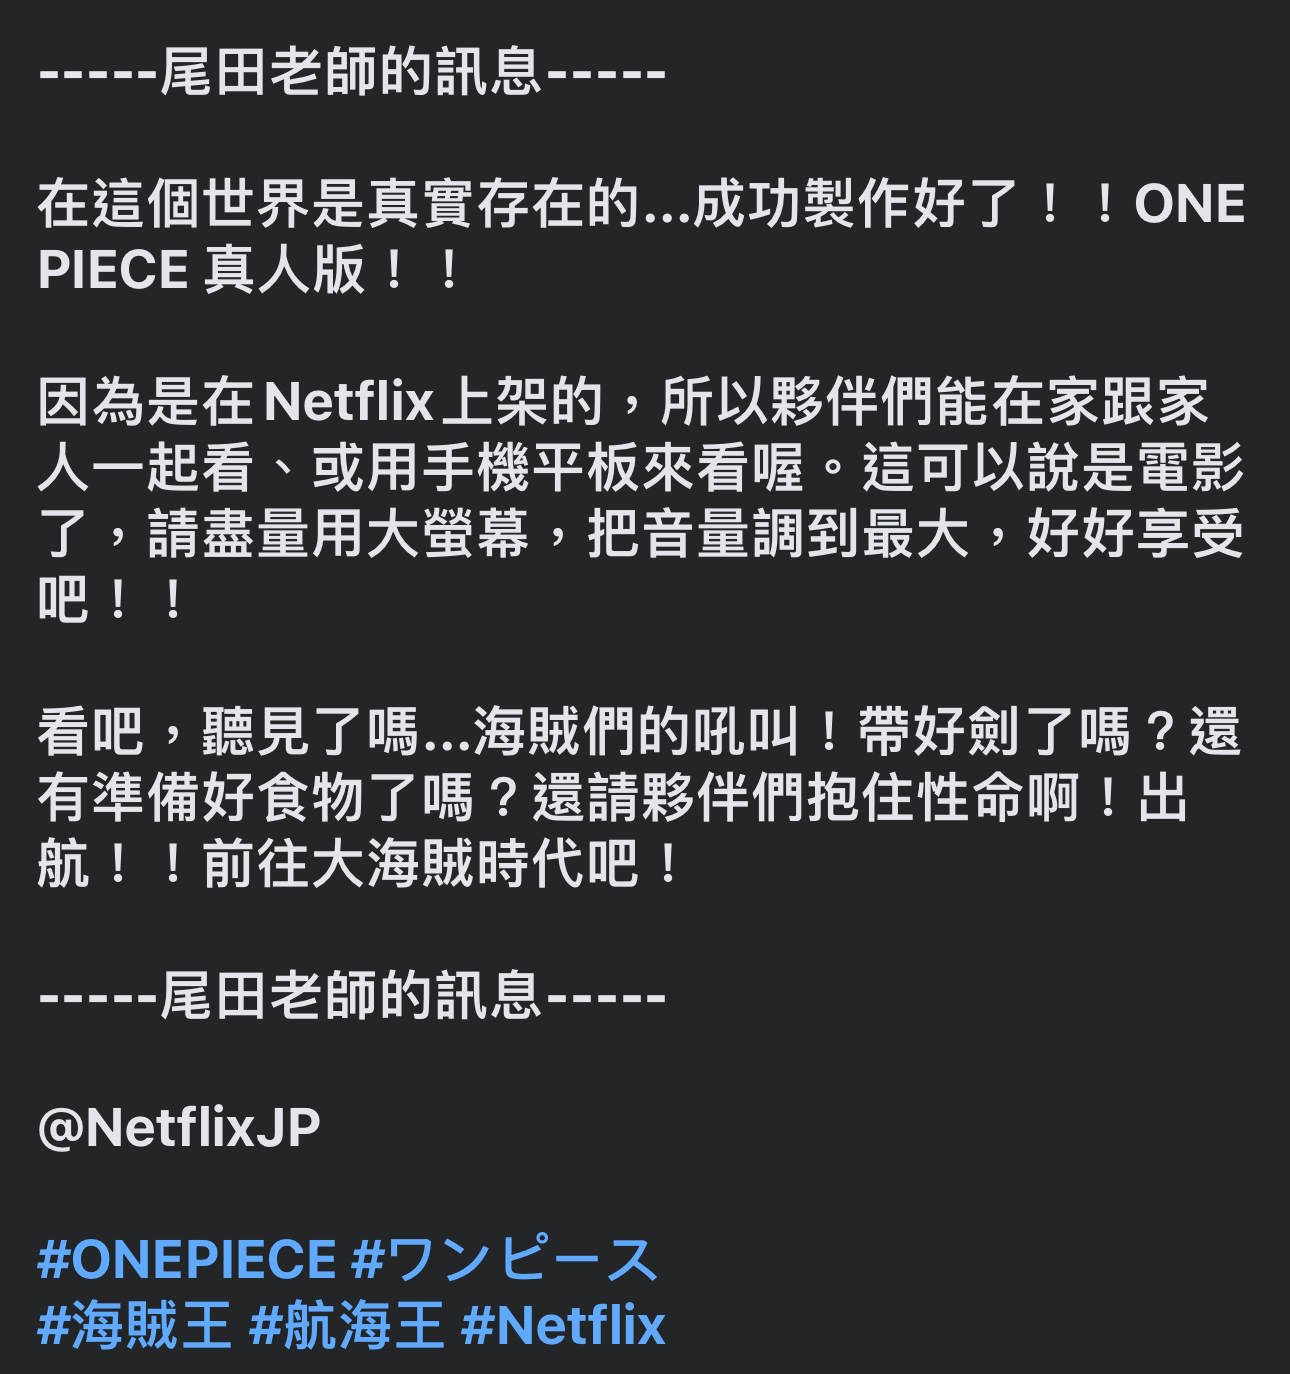Click the bottom 尾田老師的訊息 divider line
This screenshot has height=1374, width=1290.
click(x=352, y=996)
